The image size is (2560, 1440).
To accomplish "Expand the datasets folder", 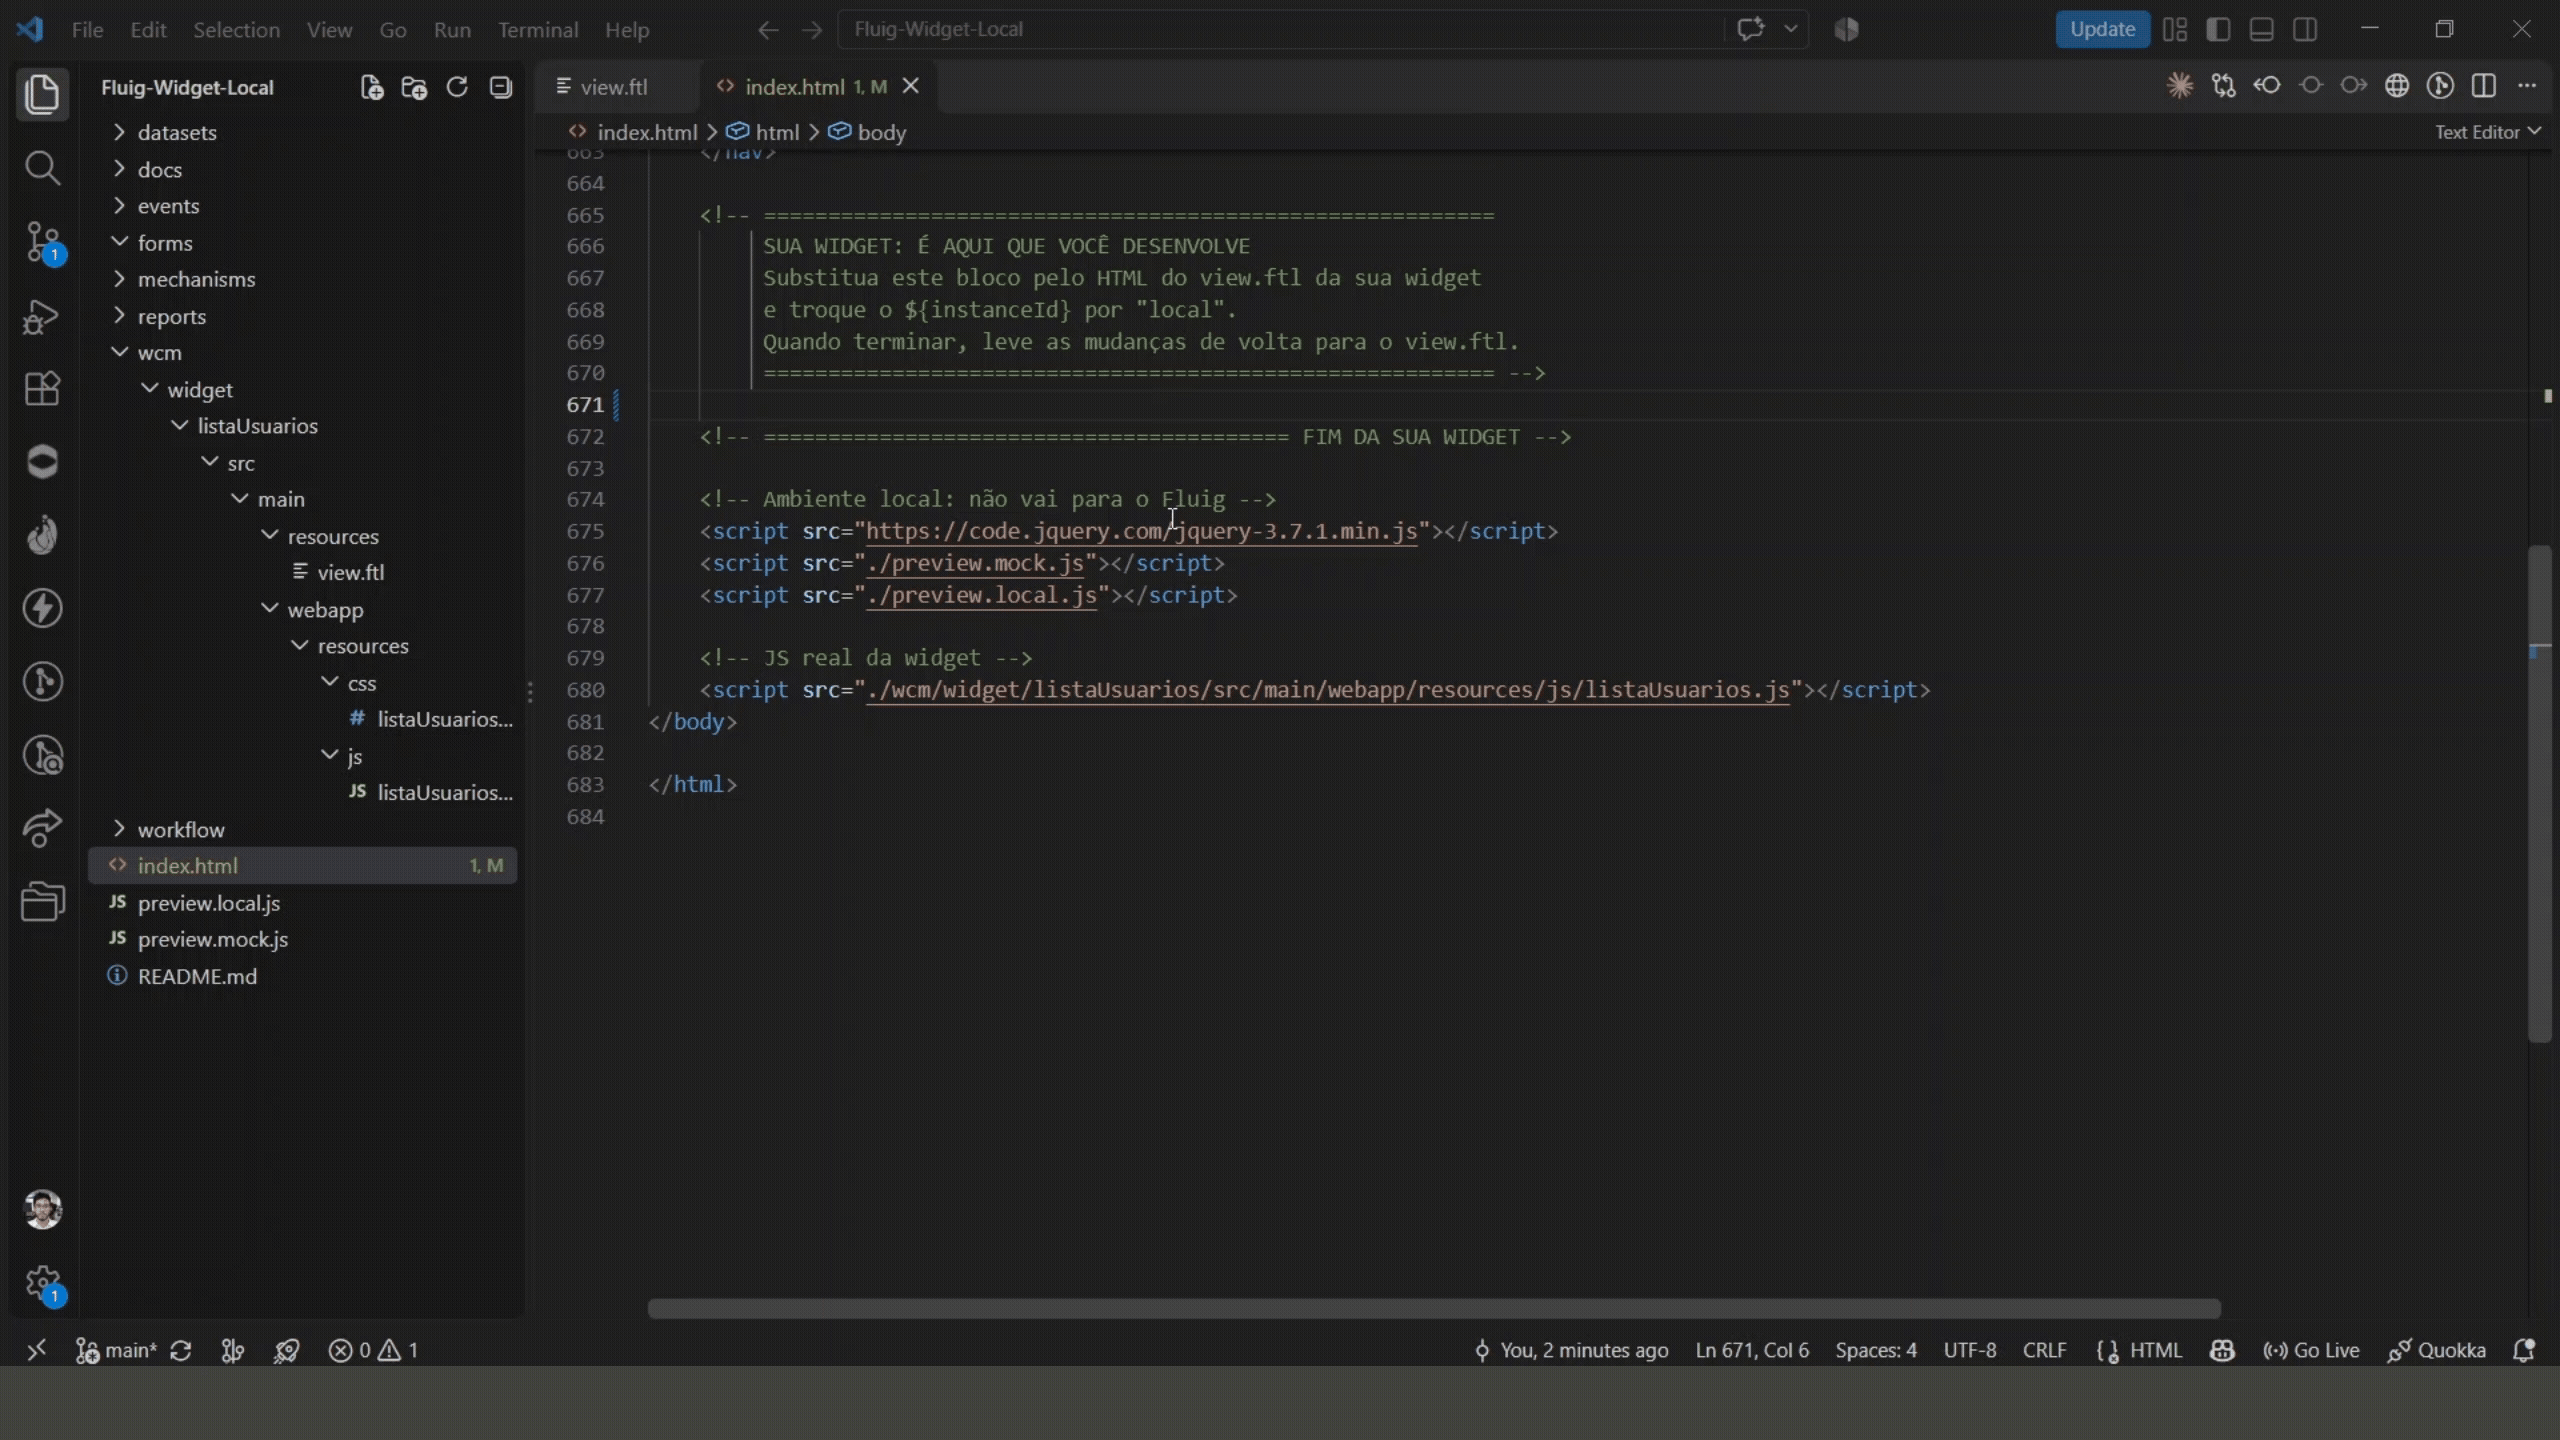I will click(302, 132).
